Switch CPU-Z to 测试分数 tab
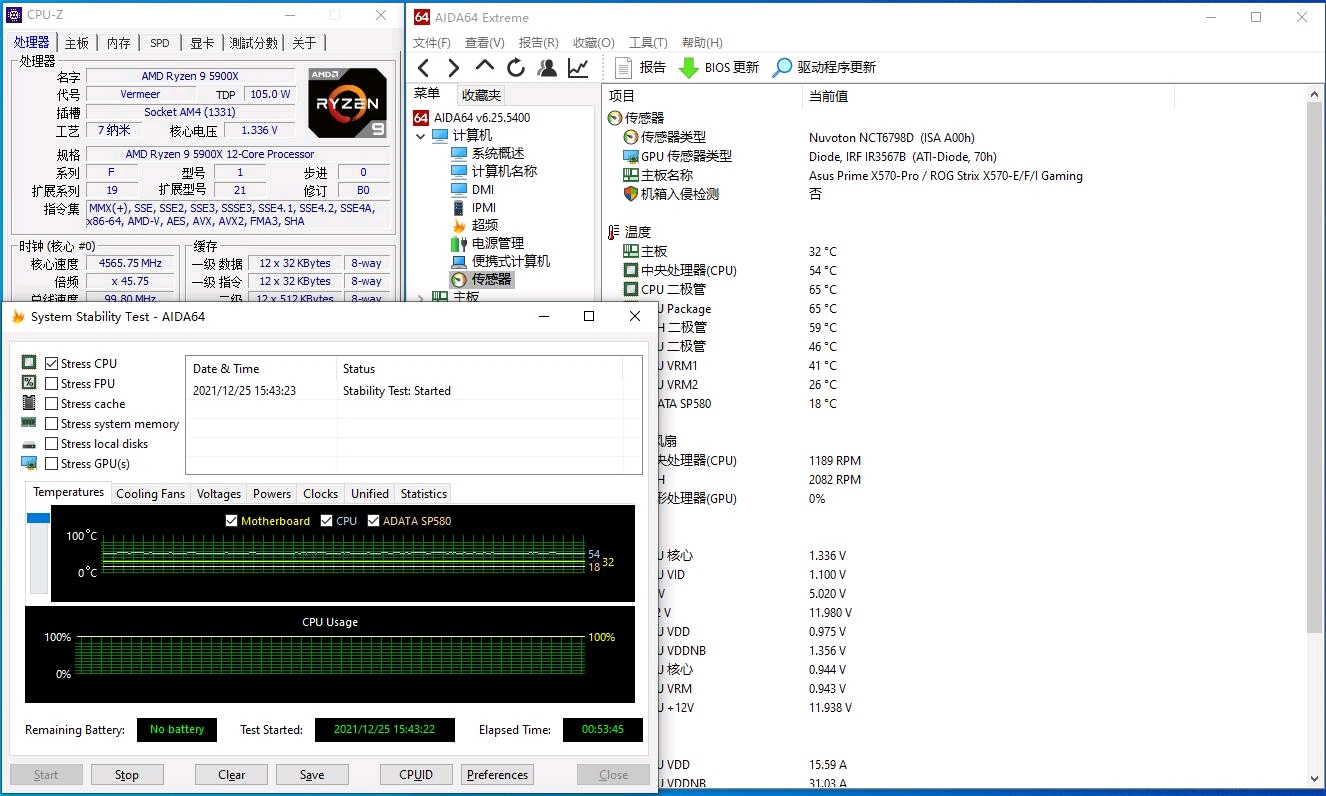This screenshot has height=796, width=1326. tap(254, 43)
